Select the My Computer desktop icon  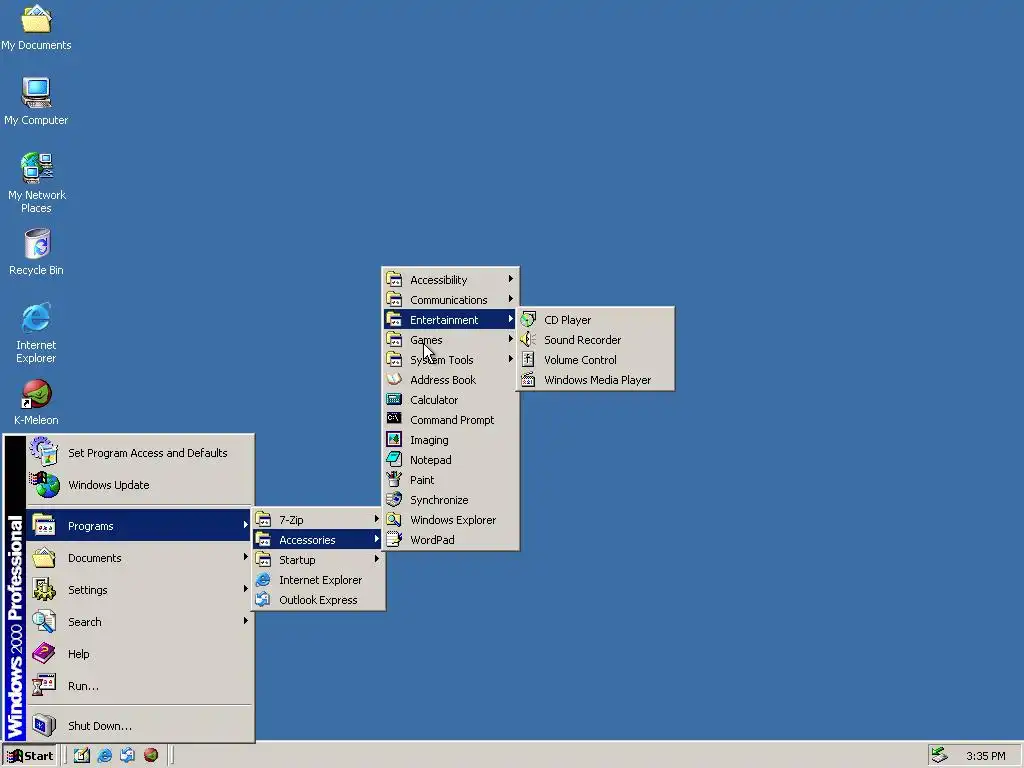36,101
